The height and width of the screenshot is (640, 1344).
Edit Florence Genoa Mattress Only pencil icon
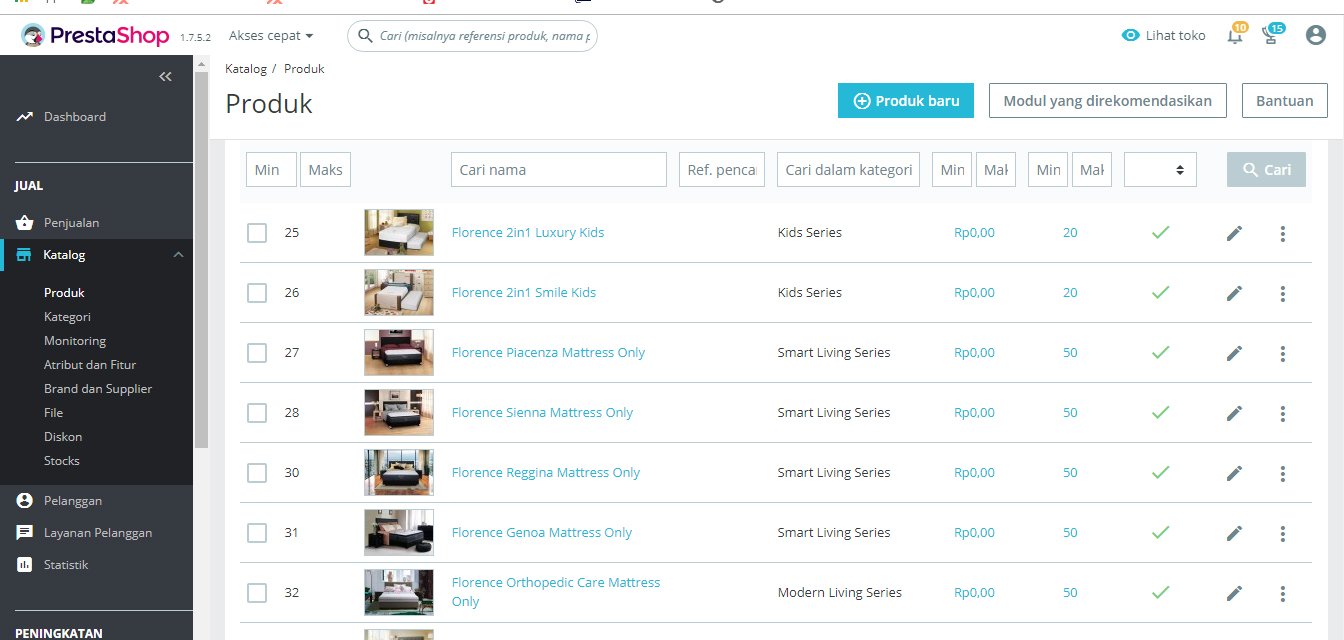[x=1235, y=533]
